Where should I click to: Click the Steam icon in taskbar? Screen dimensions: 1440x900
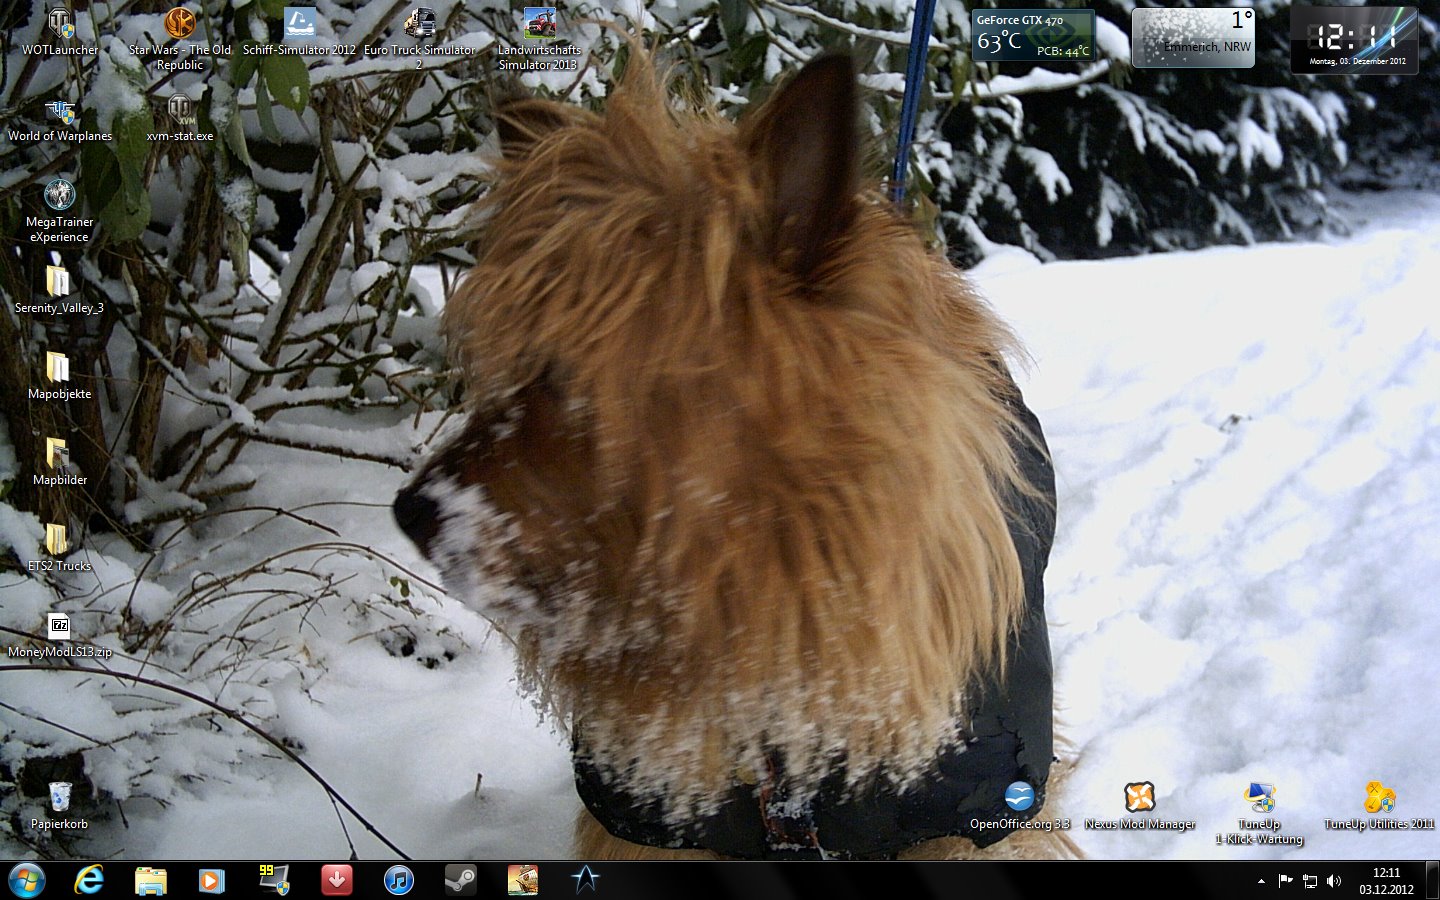[x=460, y=880]
